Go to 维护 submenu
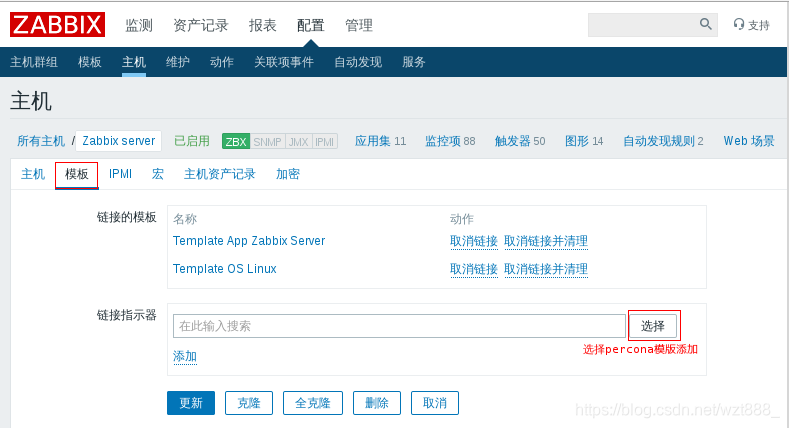The width and height of the screenshot is (789, 428). click(178, 62)
